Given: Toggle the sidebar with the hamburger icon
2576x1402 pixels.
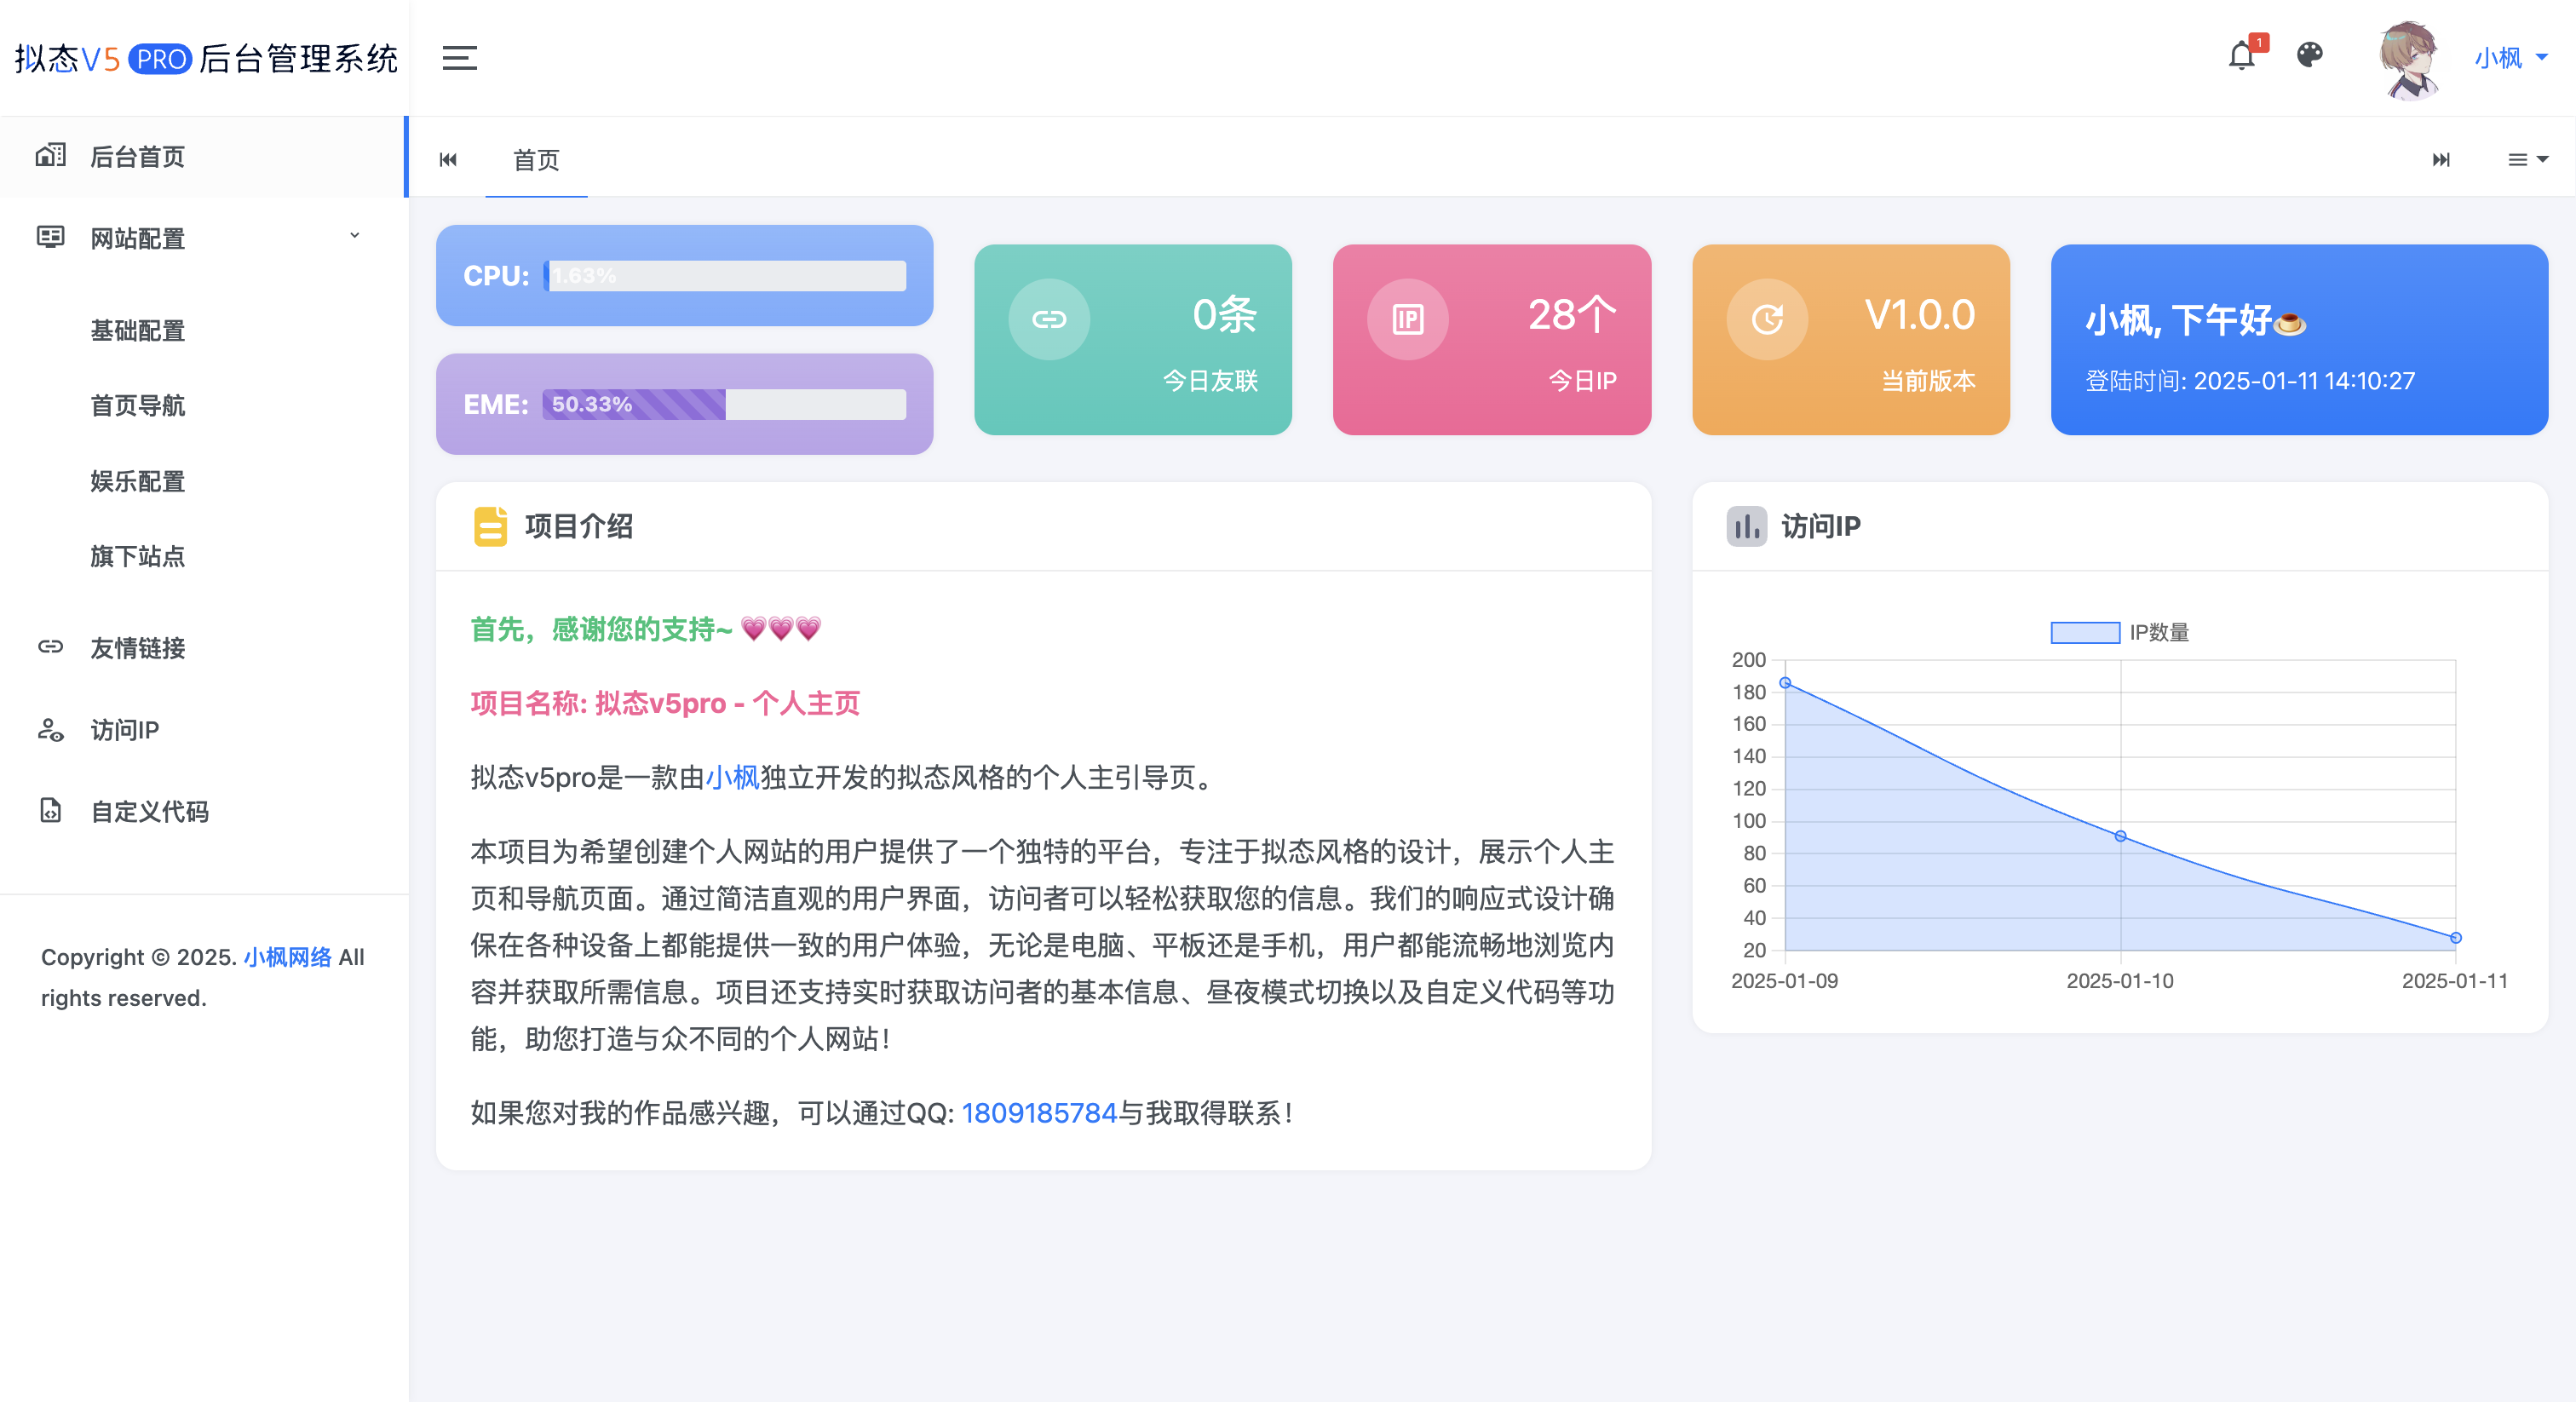Looking at the screenshot, I should 459,58.
